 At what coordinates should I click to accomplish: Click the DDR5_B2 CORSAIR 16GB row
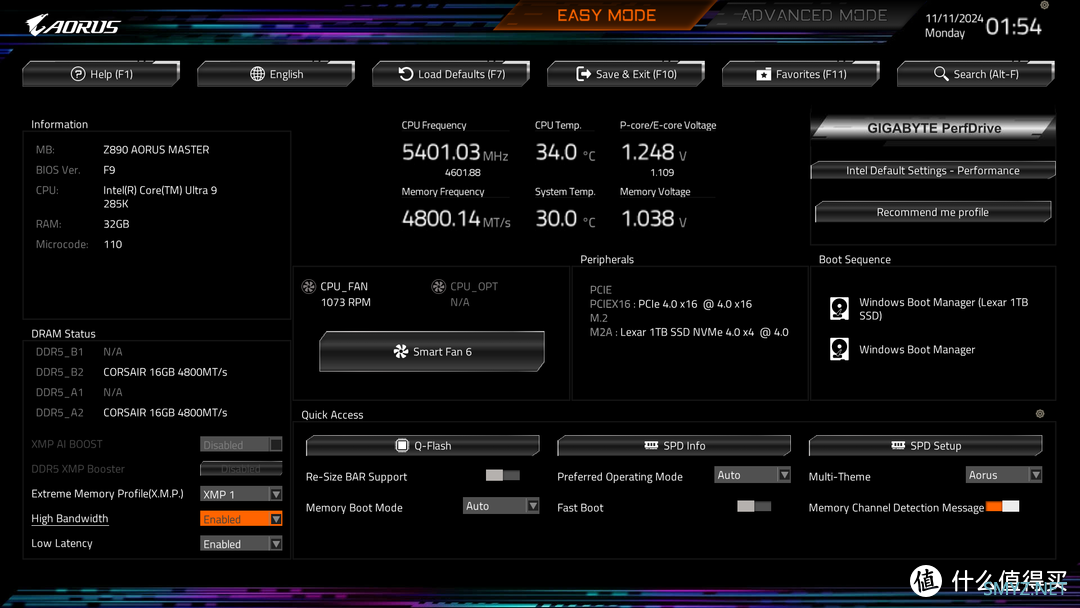132,372
